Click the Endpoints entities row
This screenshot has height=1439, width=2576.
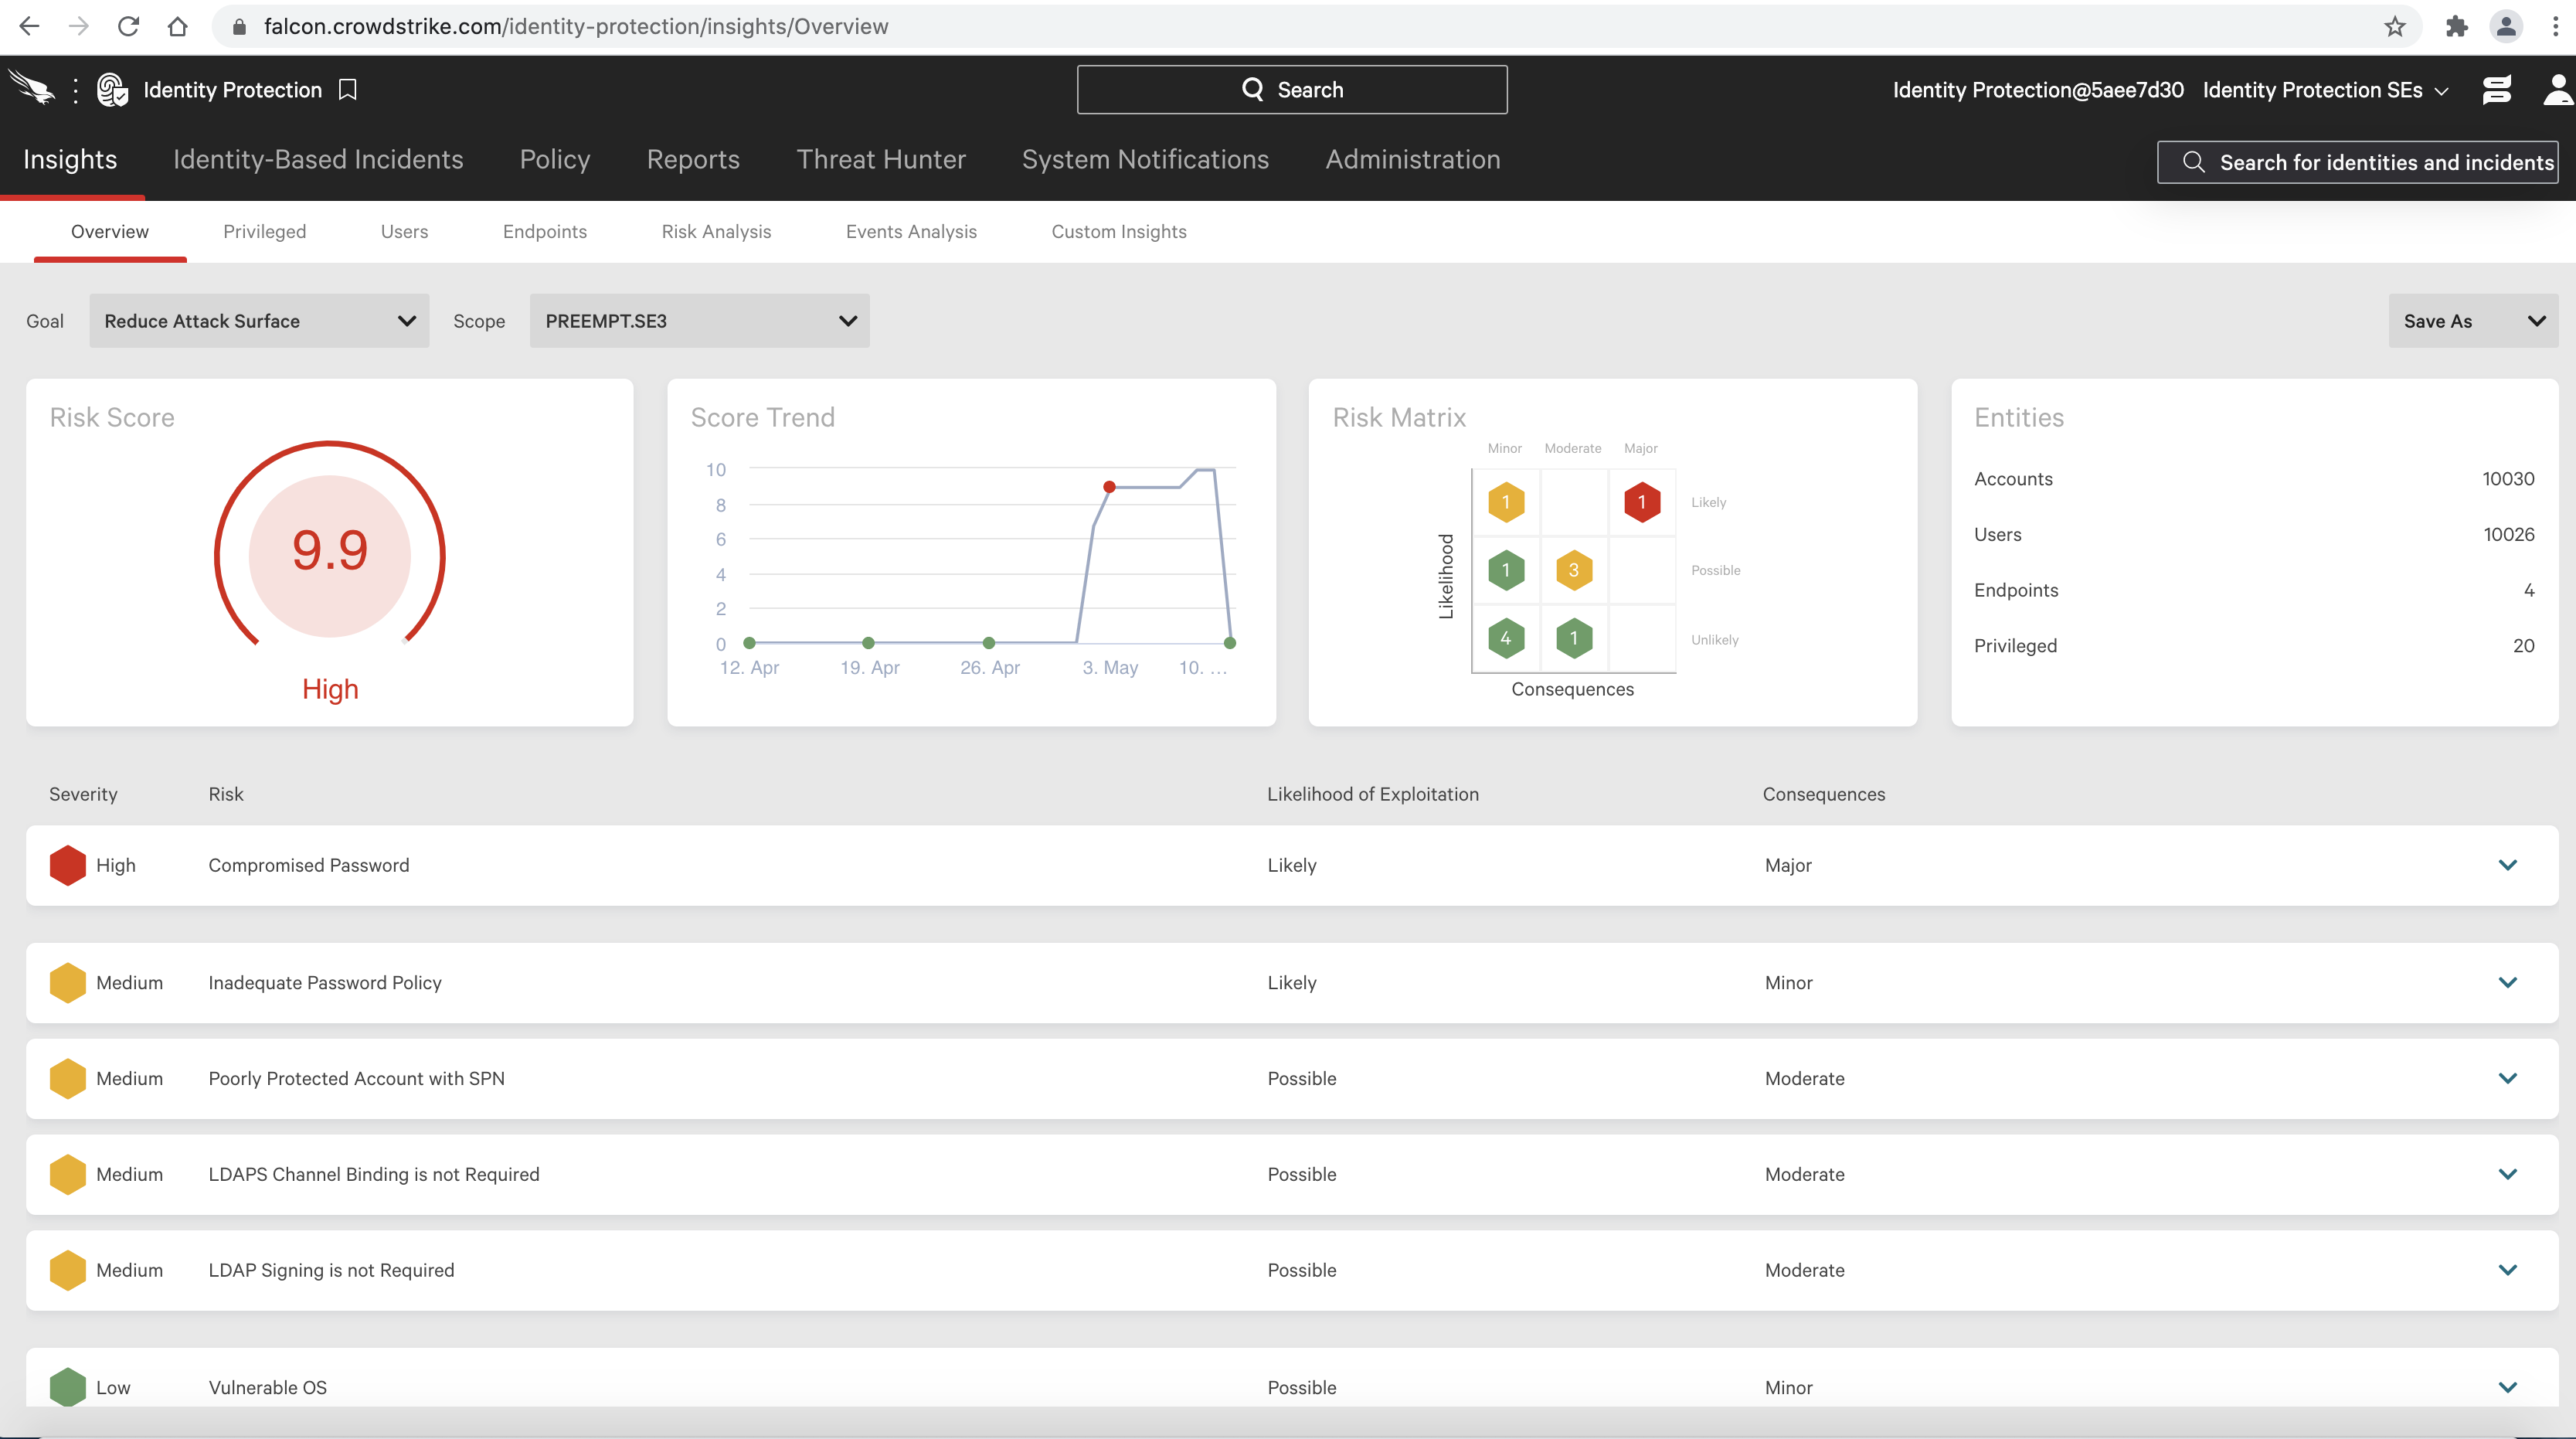click(2254, 590)
